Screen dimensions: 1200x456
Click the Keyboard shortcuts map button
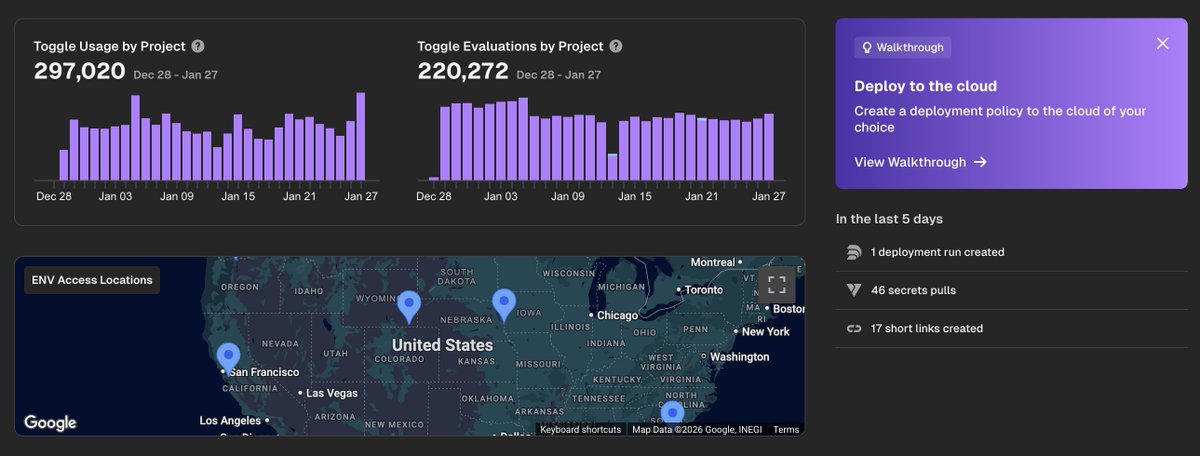580,430
